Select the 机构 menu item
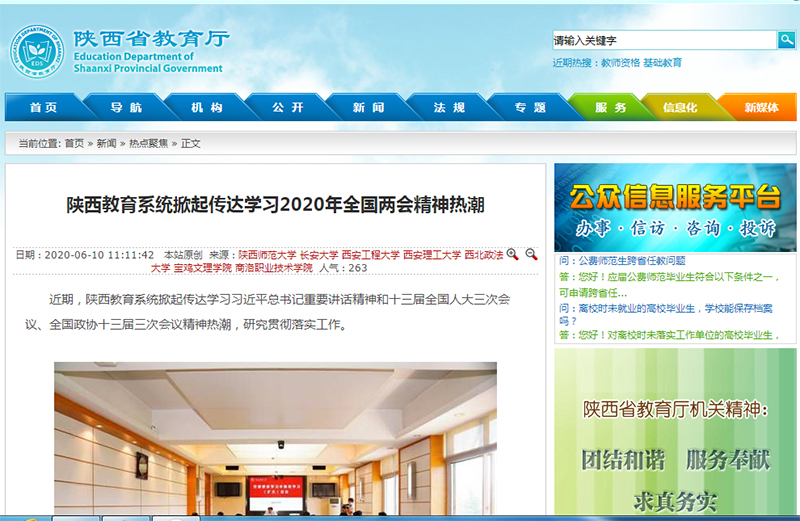Screen dimensions: 800x521 pyautogui.click(x=207, y=108)
